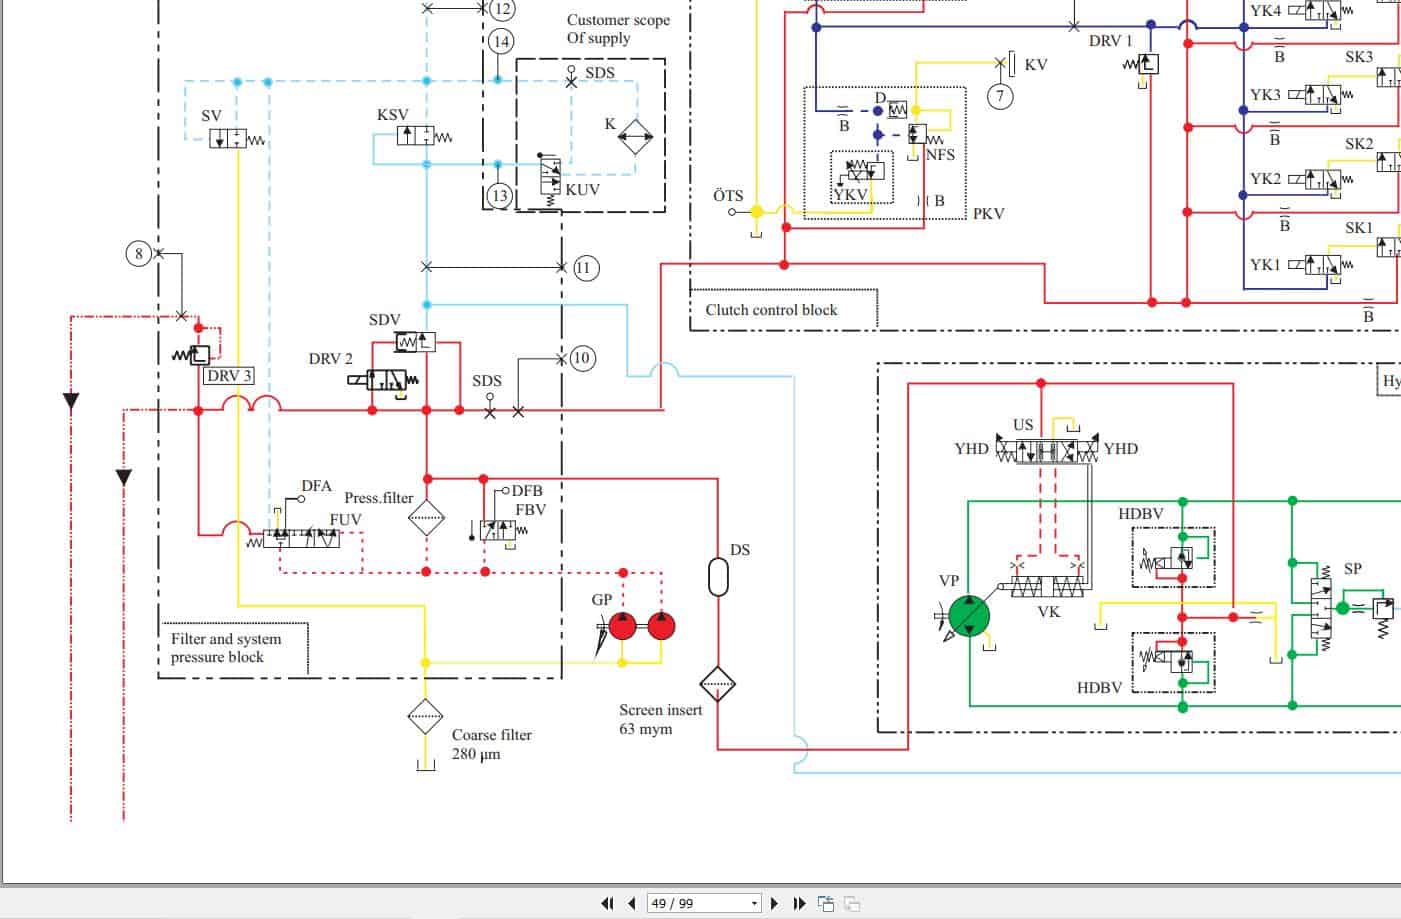The width and height of the screenshot is (1401, 919).
Task: Click the previous page arrow
Action: 632,902
